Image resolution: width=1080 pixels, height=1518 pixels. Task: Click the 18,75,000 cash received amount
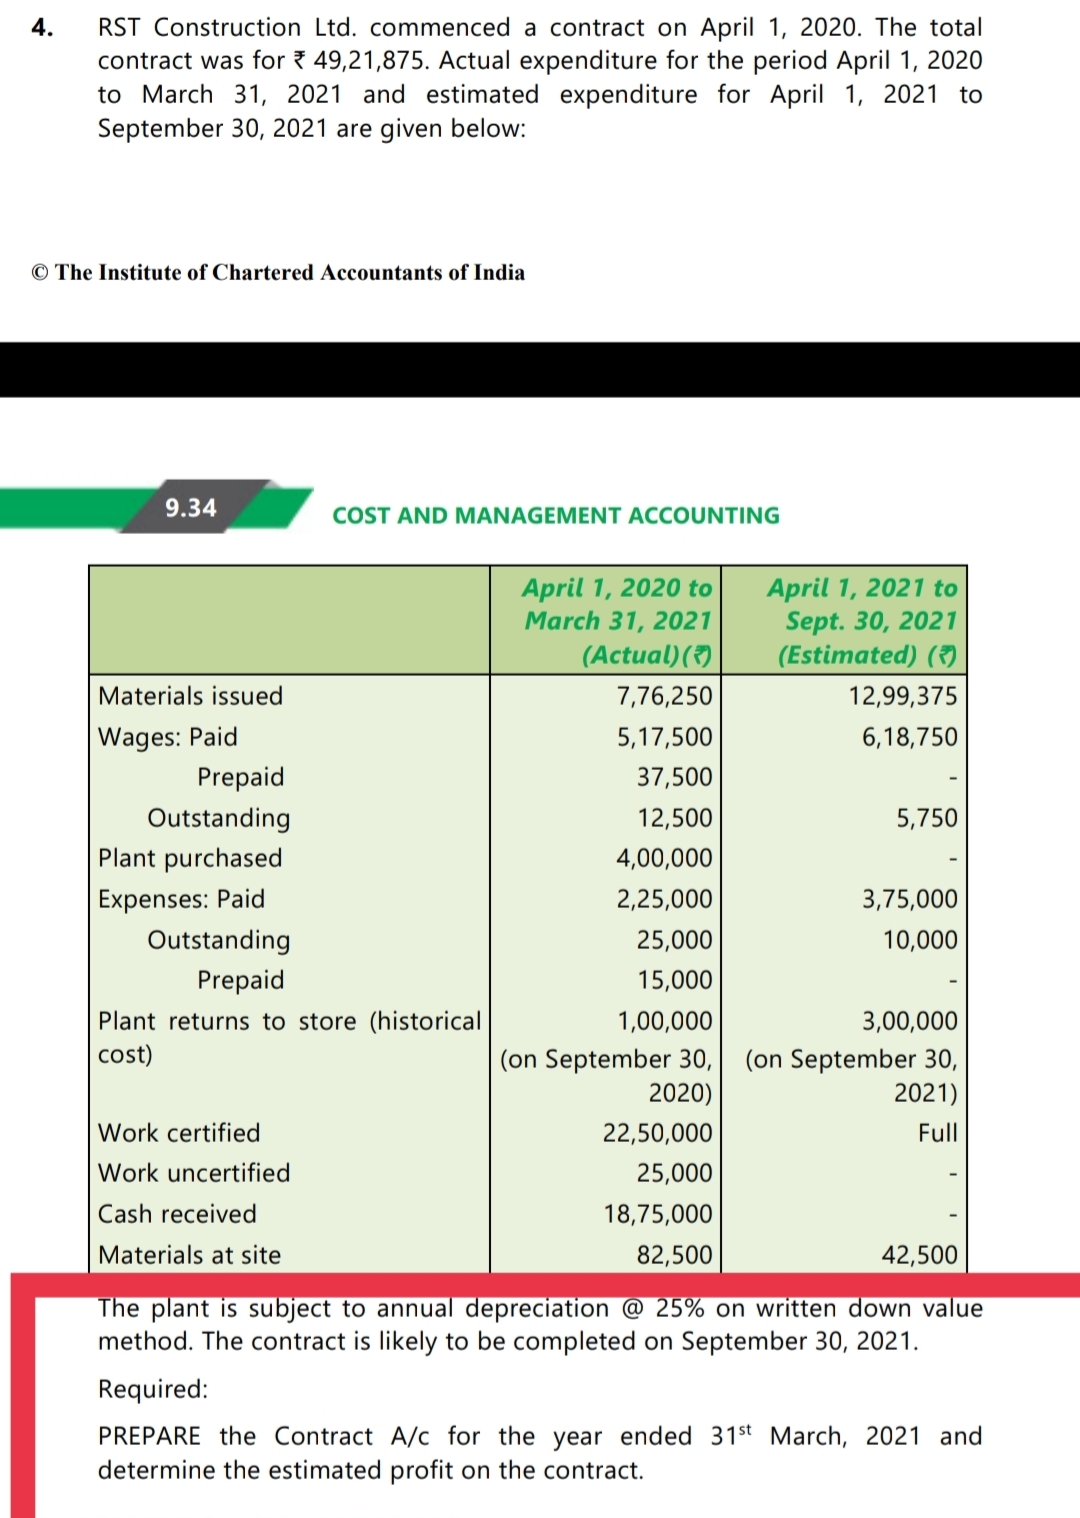657,1214
